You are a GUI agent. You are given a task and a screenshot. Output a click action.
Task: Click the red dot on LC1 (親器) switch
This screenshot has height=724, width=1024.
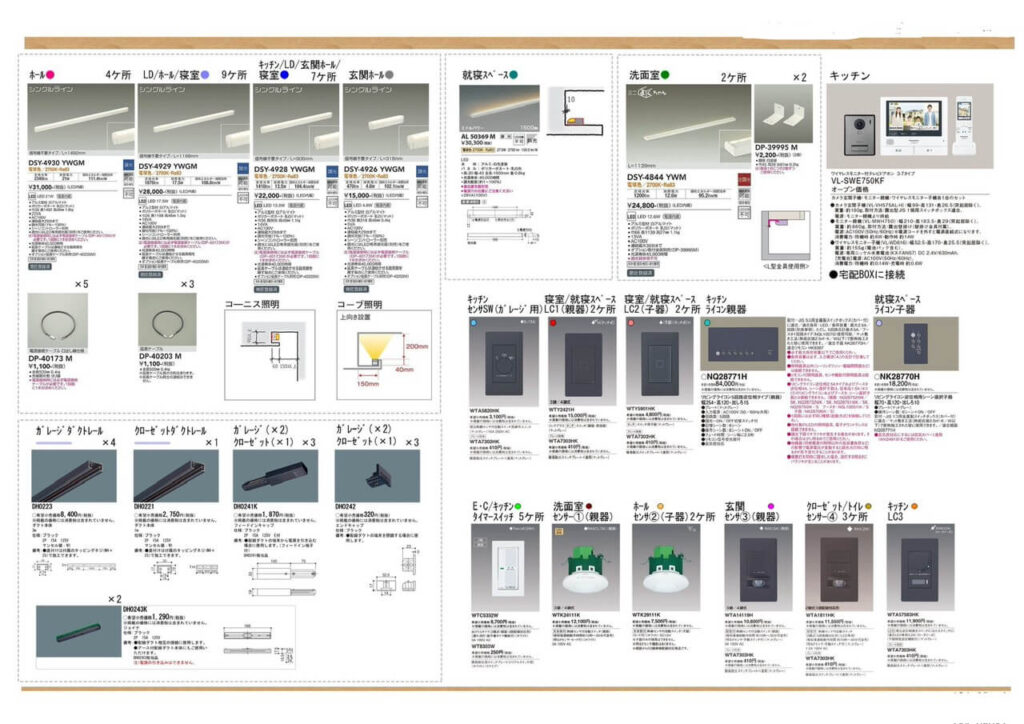point(553,323)
